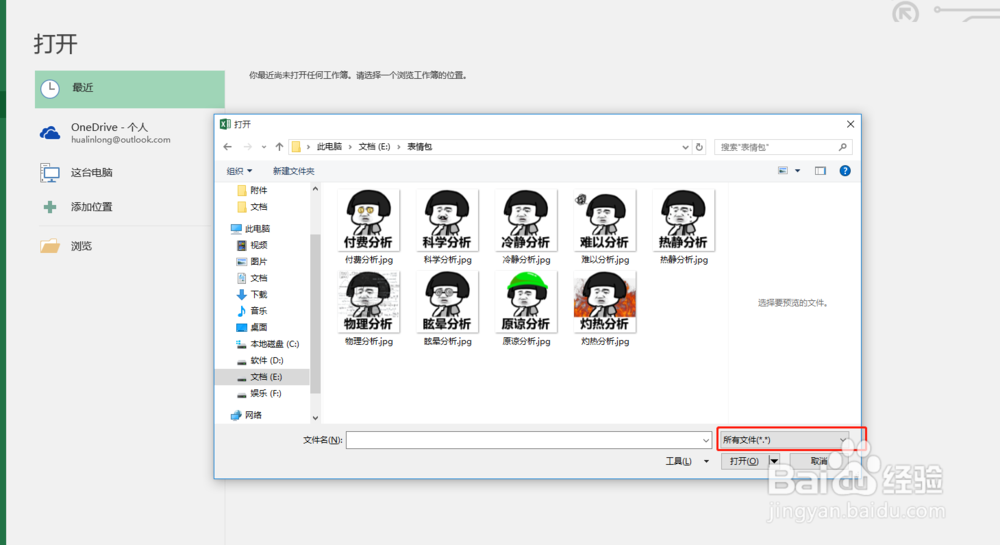Screen dimensions: 1000x545
Task: Select 此电脑 in navigation tree
Action: tap(251, 228)
